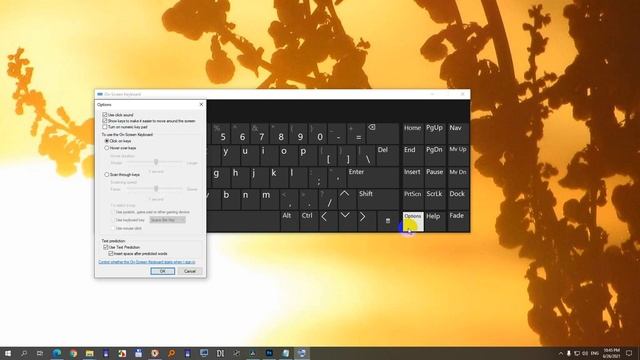This screenshot has height=360, width=640.
Task: Click the spacebar on the keyboard
Action: (x=243, y=221)
